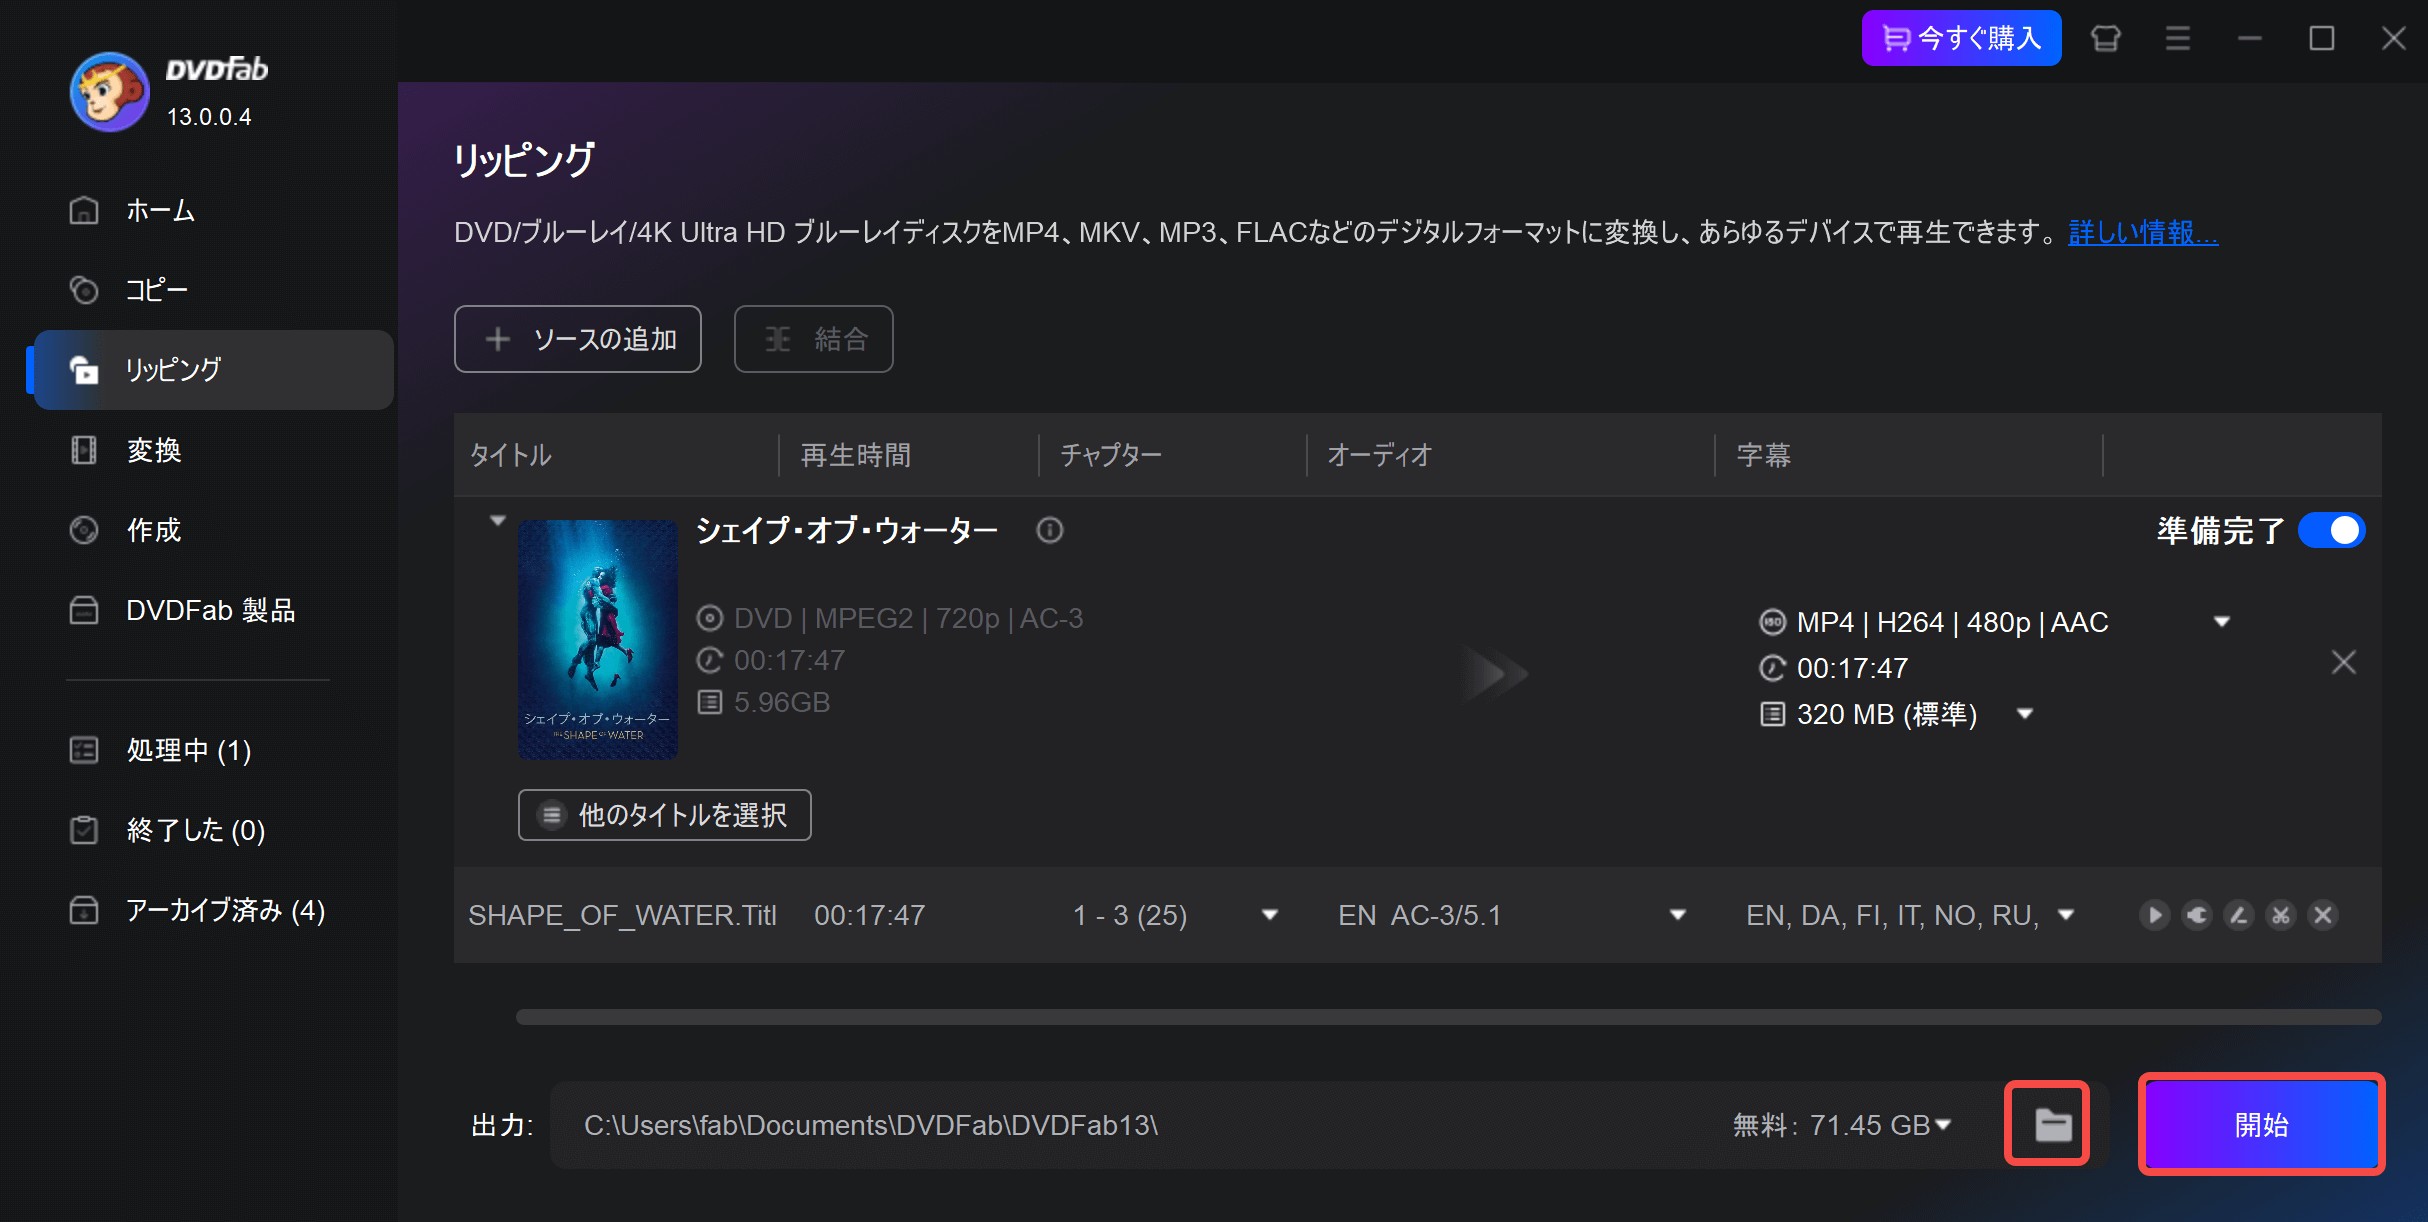Viewport: 2428px width, 1222px height.
Task: Collapse the source with the triangle
Action: tap(497, 521)
